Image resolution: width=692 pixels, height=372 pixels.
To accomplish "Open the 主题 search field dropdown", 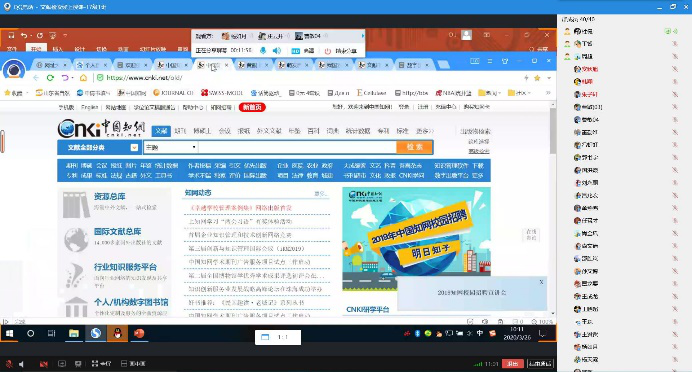I will [170, 147].
